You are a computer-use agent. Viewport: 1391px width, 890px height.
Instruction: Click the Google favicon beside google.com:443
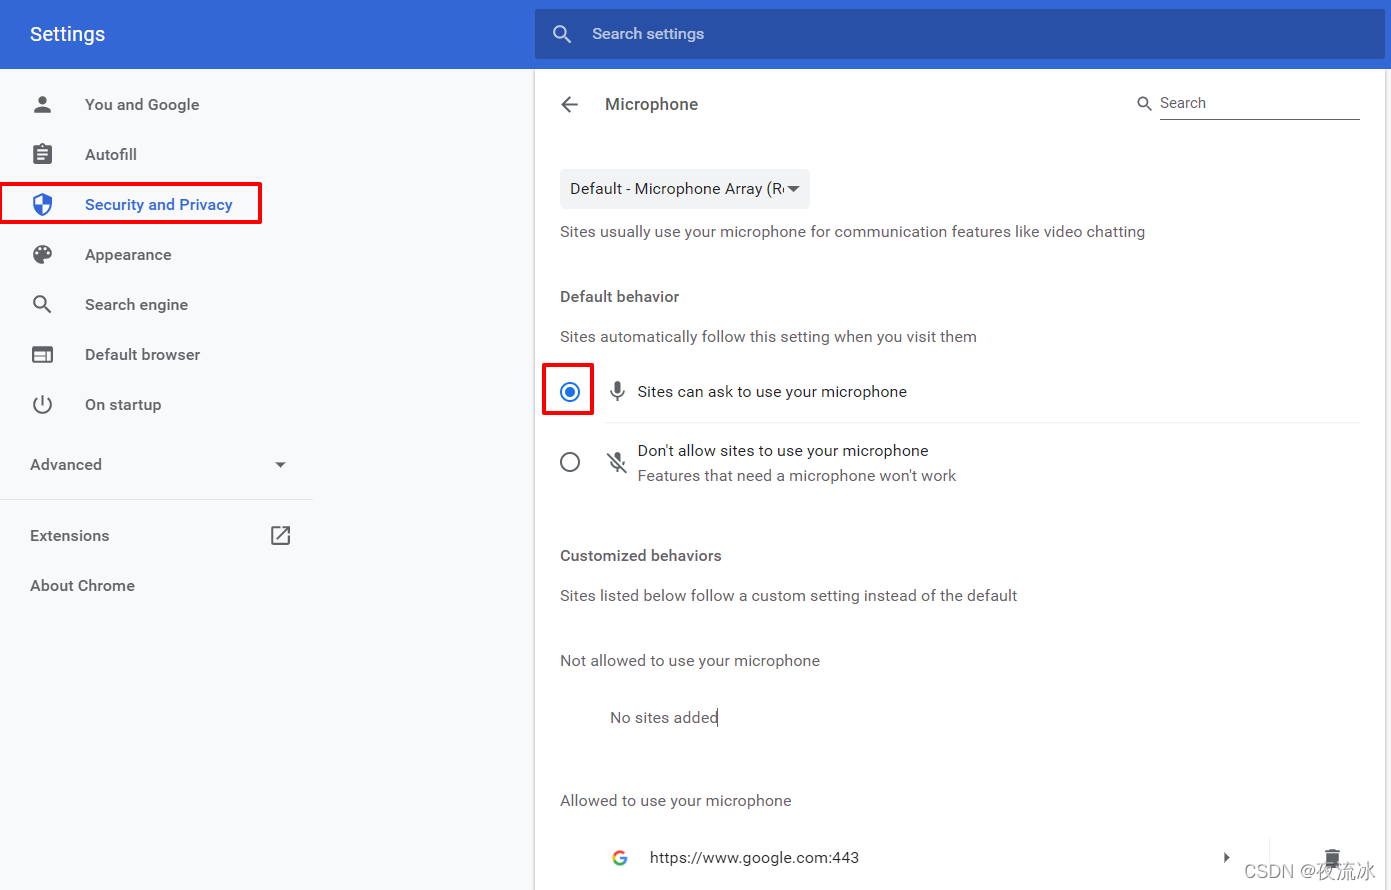[x=620, y=858]
